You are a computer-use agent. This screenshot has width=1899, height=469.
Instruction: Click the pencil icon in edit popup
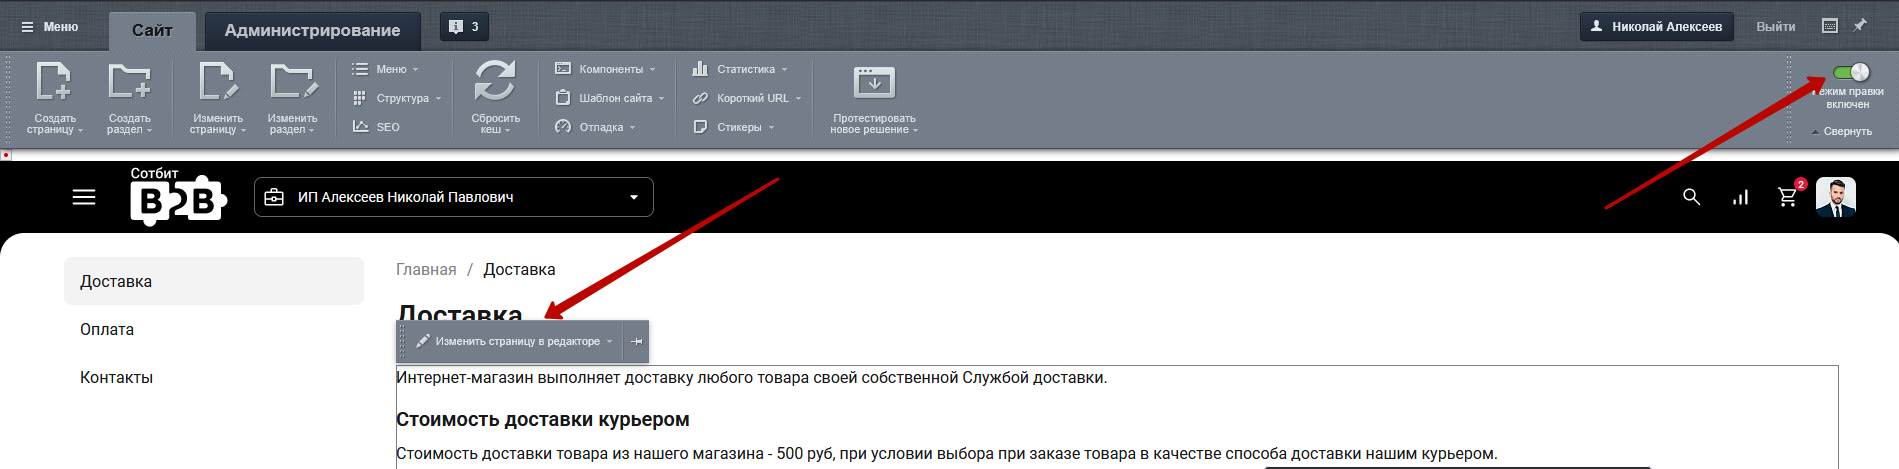[x=423, y=341]
